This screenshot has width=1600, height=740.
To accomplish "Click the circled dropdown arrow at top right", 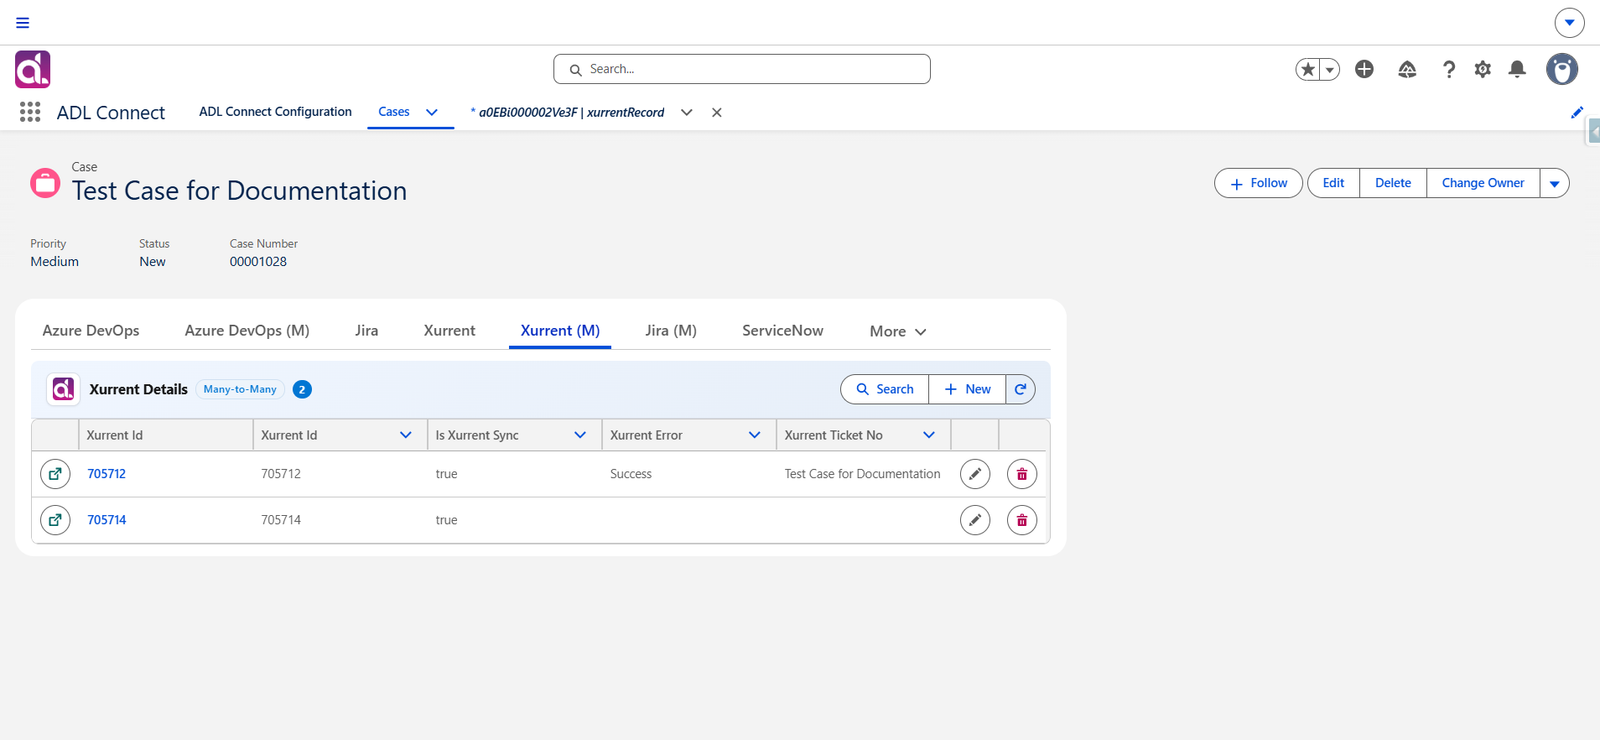I will 1569,22.
